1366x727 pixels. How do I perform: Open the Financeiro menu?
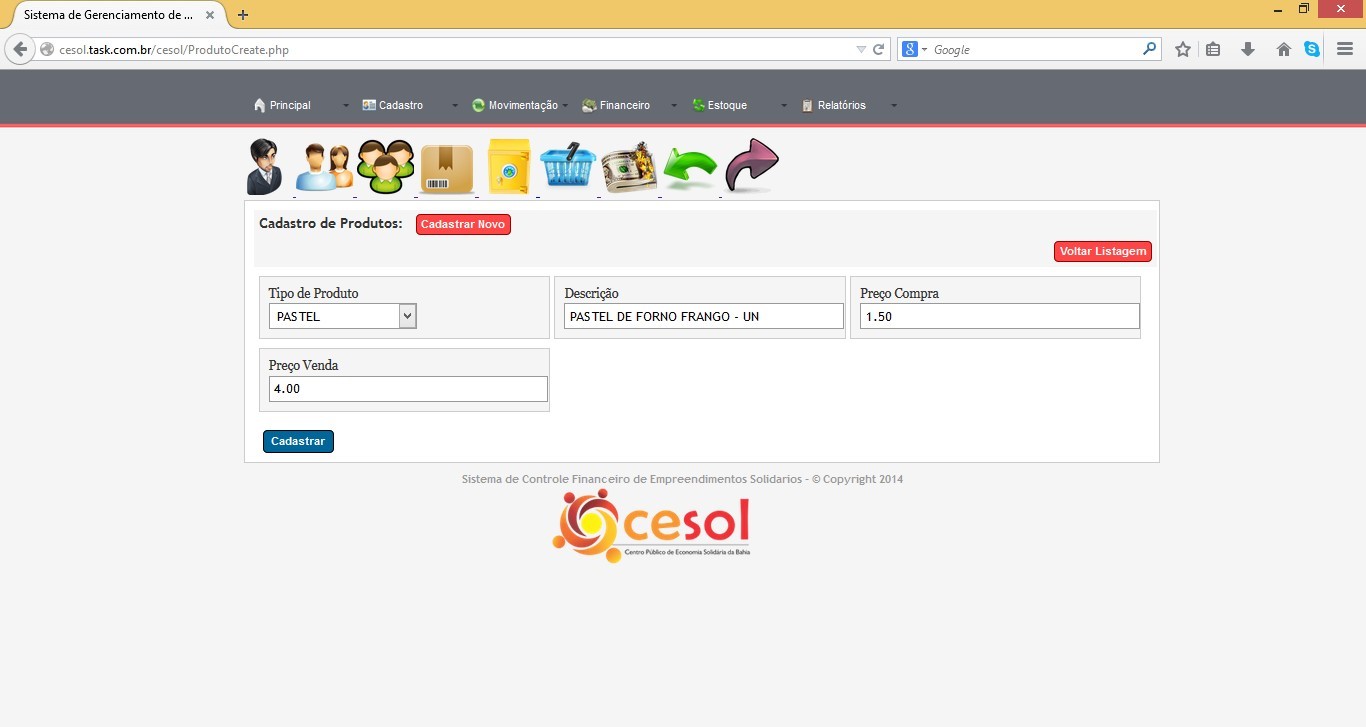coord(624,105)
